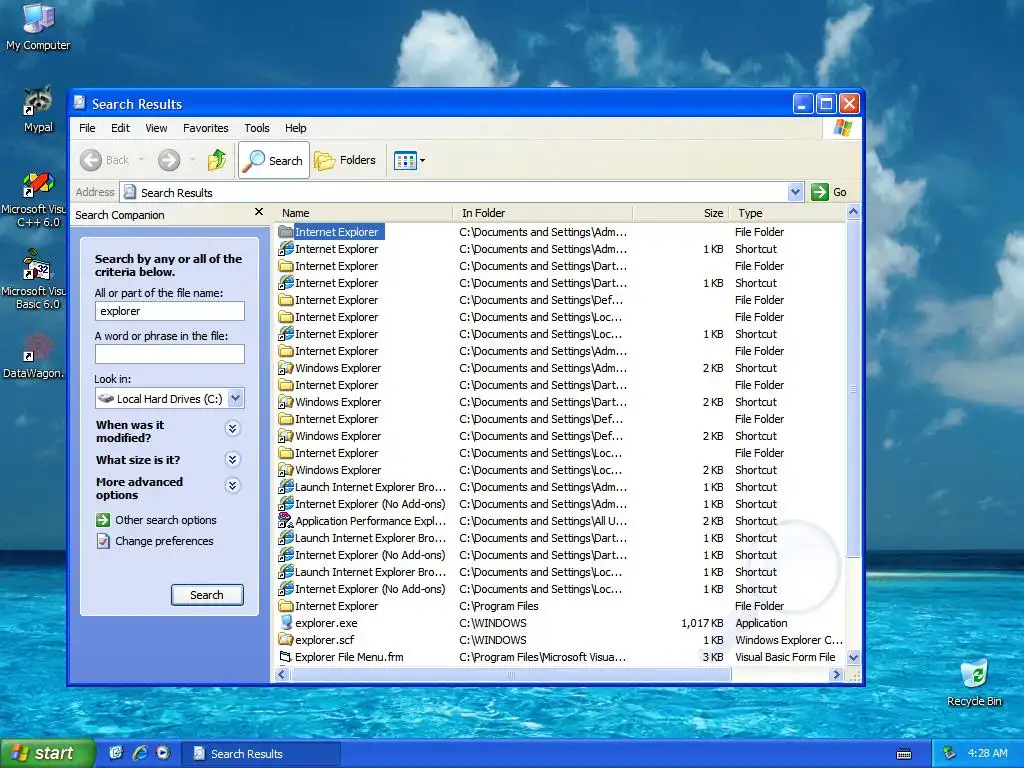1024x768 pixels.
Task: Expand What size is it section
Action: [x=232, y=460]
